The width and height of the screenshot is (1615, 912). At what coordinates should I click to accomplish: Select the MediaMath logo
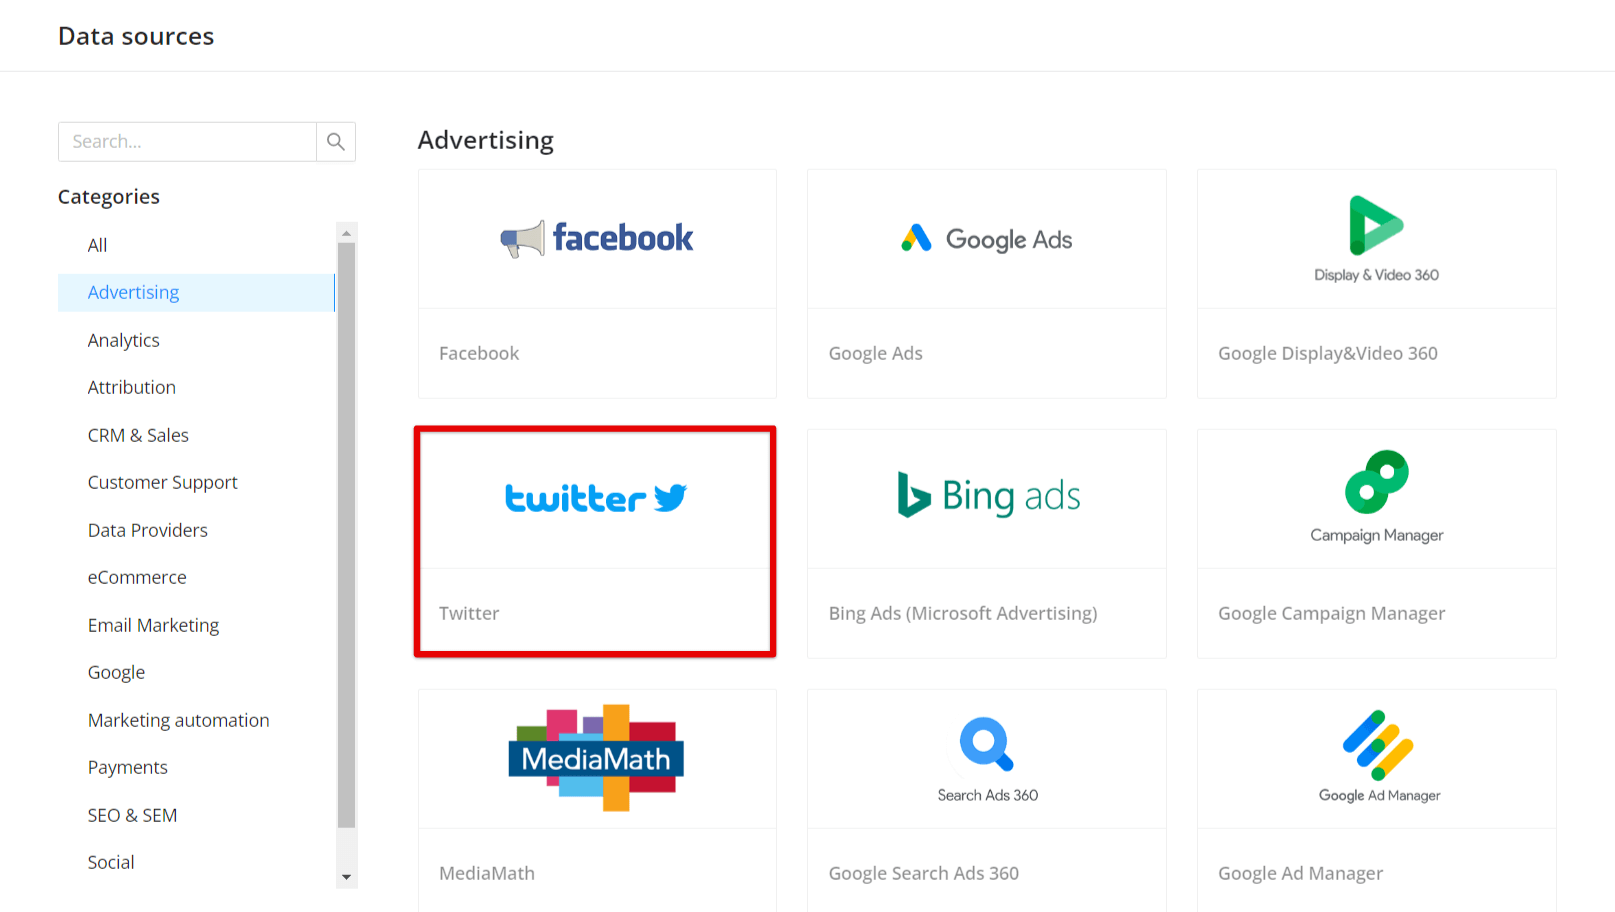tap(596, 758)
